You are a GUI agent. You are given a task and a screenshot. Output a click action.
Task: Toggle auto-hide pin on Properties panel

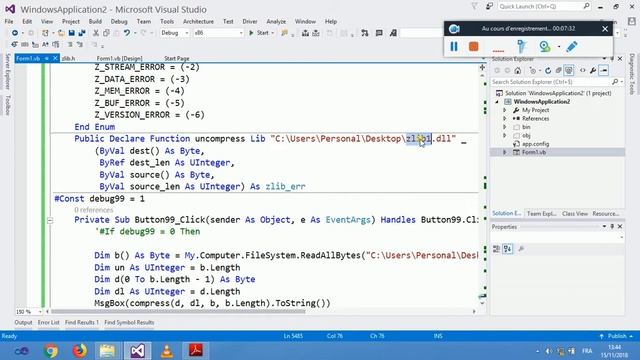[612, 227]
